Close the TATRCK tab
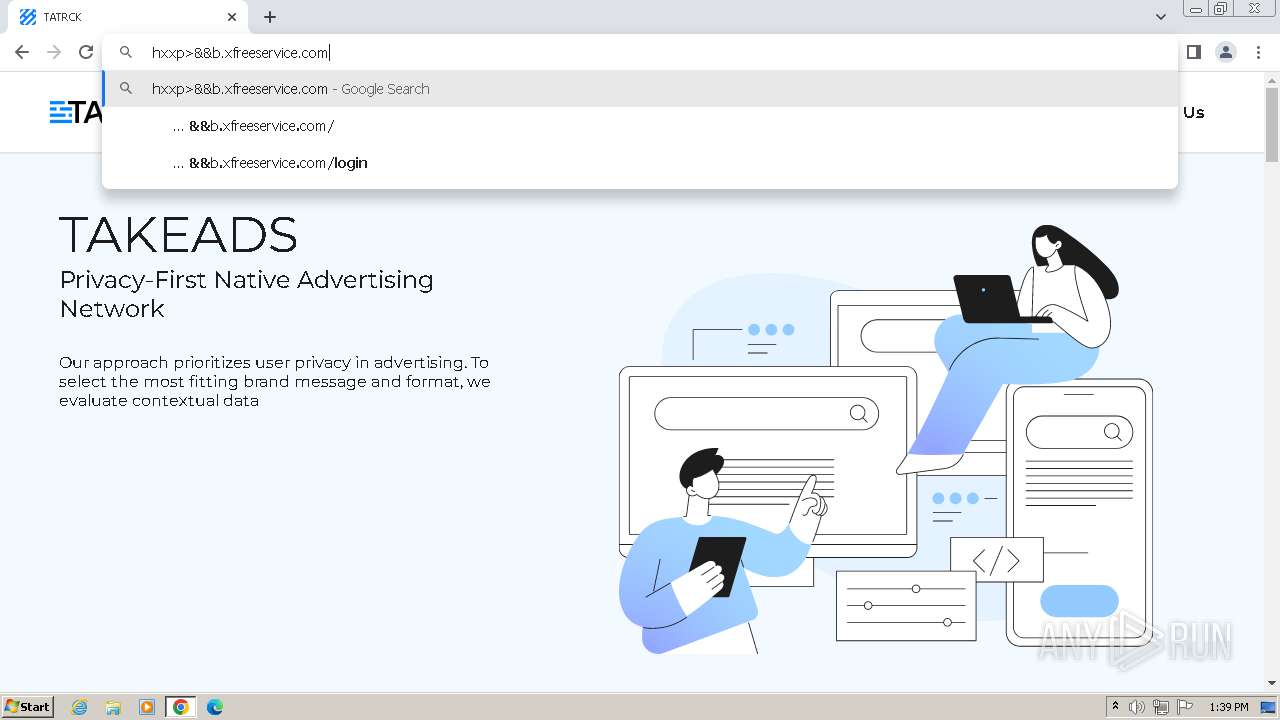 tap(232, 17)
